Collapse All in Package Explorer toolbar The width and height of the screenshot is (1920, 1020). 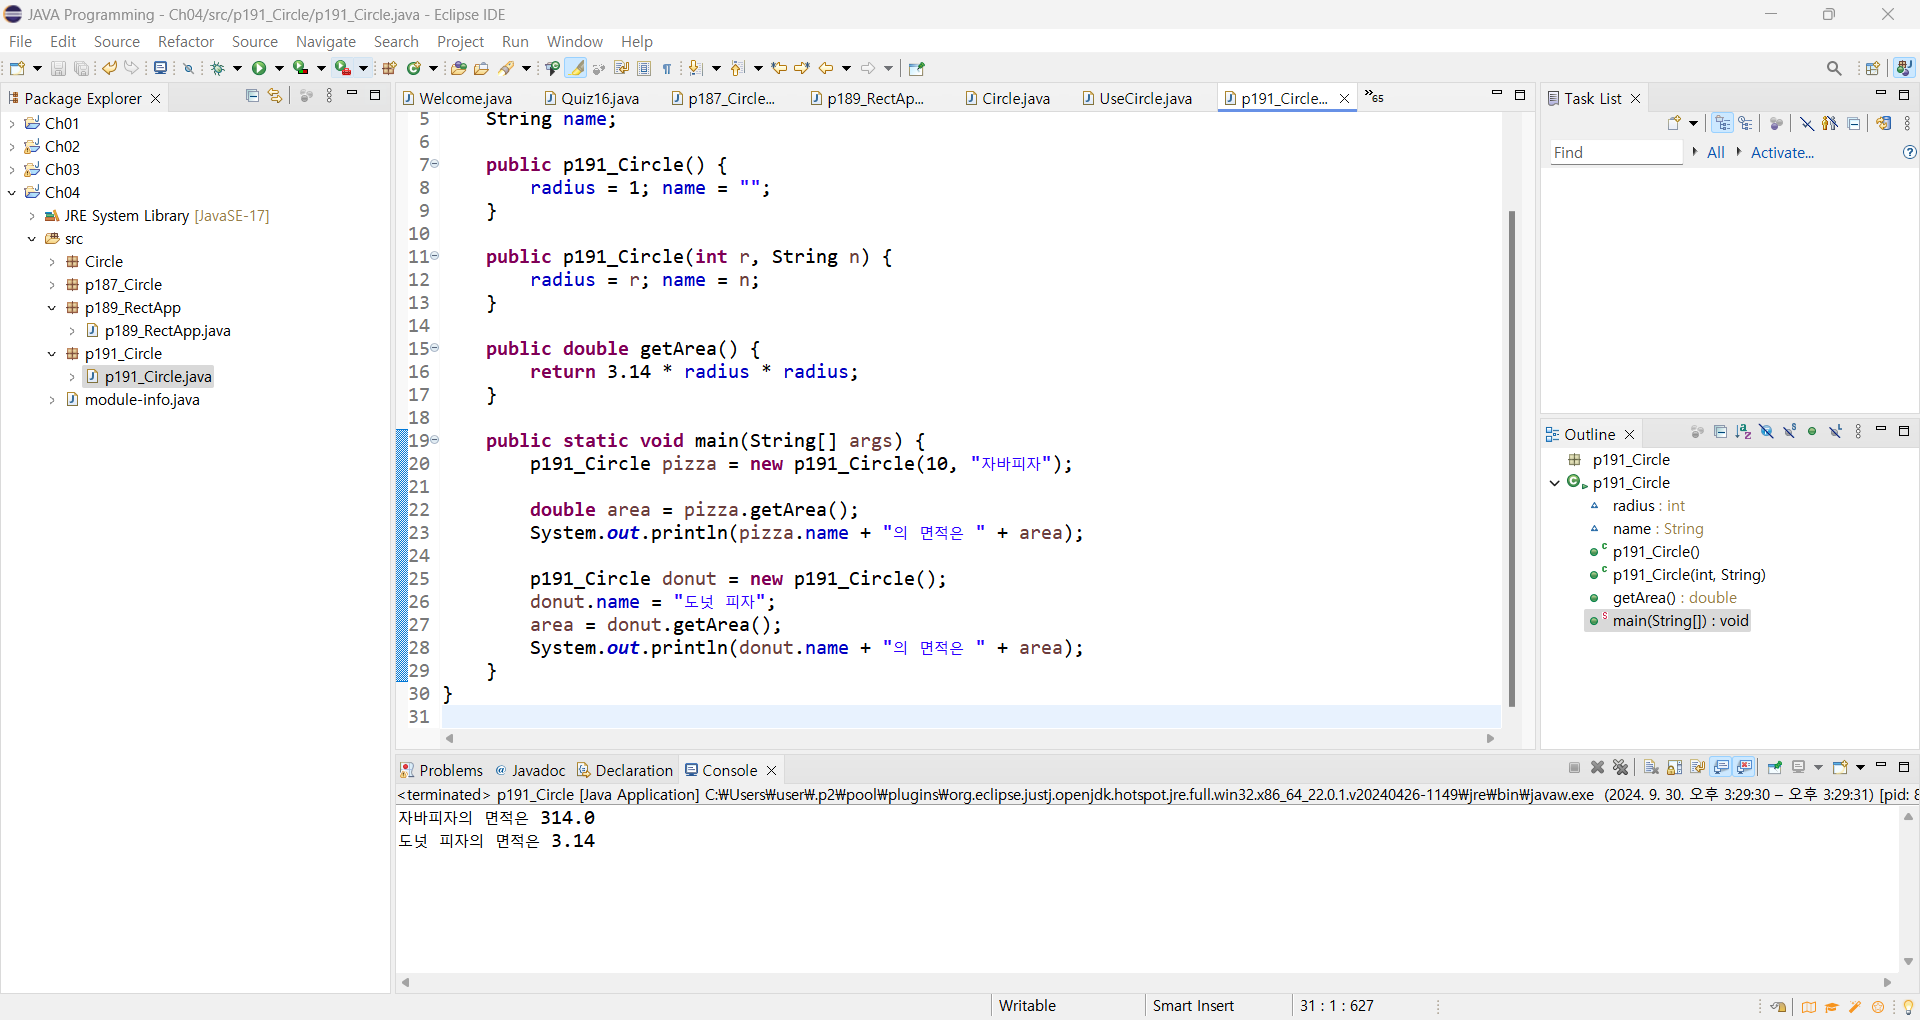point(252,96)
